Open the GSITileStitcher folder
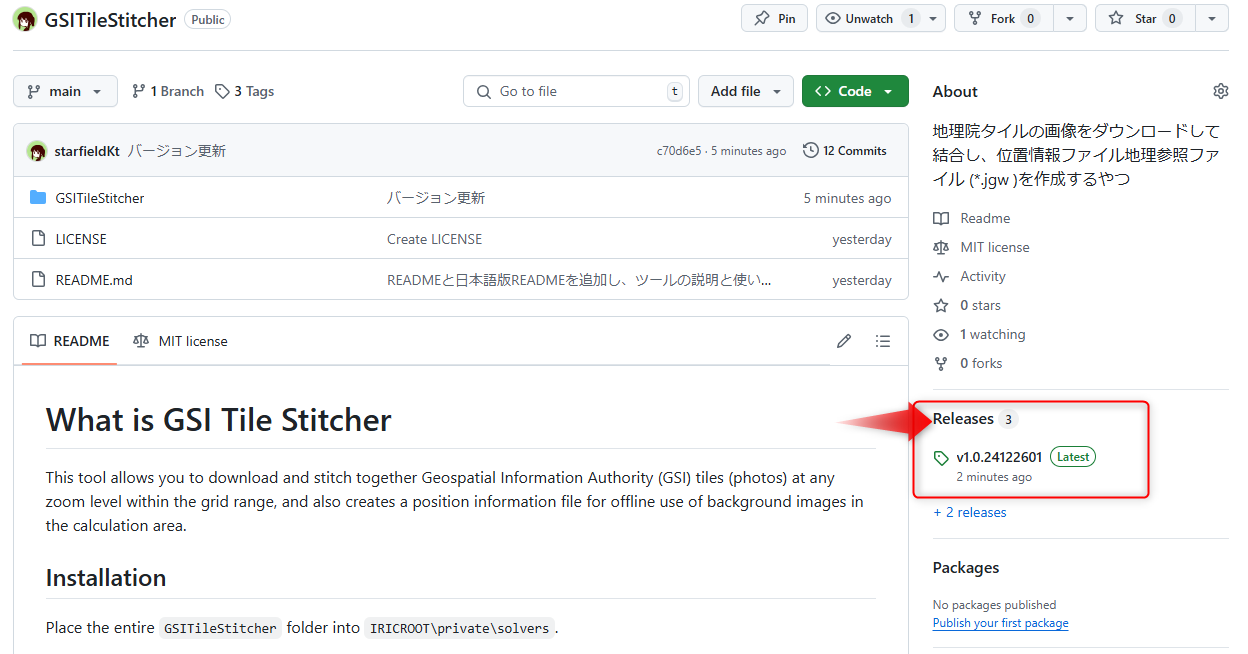This screenshot has width=1248, height=654. click(100, 198)
